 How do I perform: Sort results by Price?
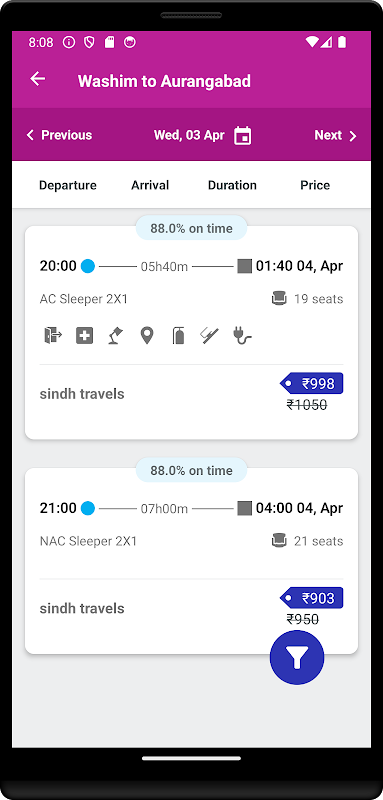[315, 185]
